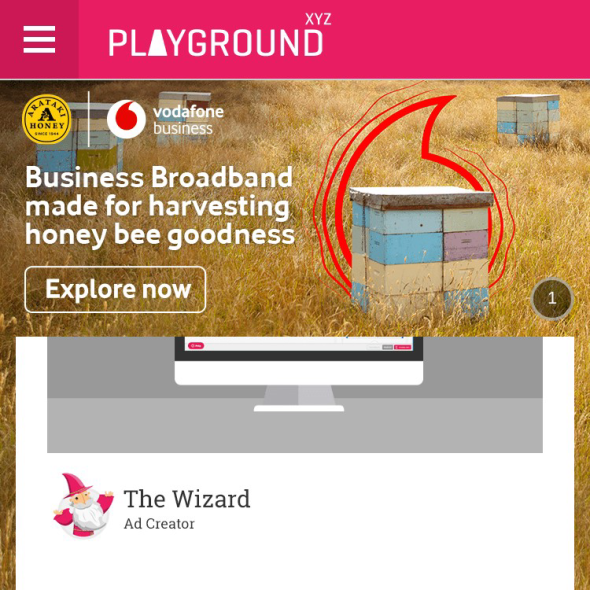Click the foreground beehive box image

(421, 249)
